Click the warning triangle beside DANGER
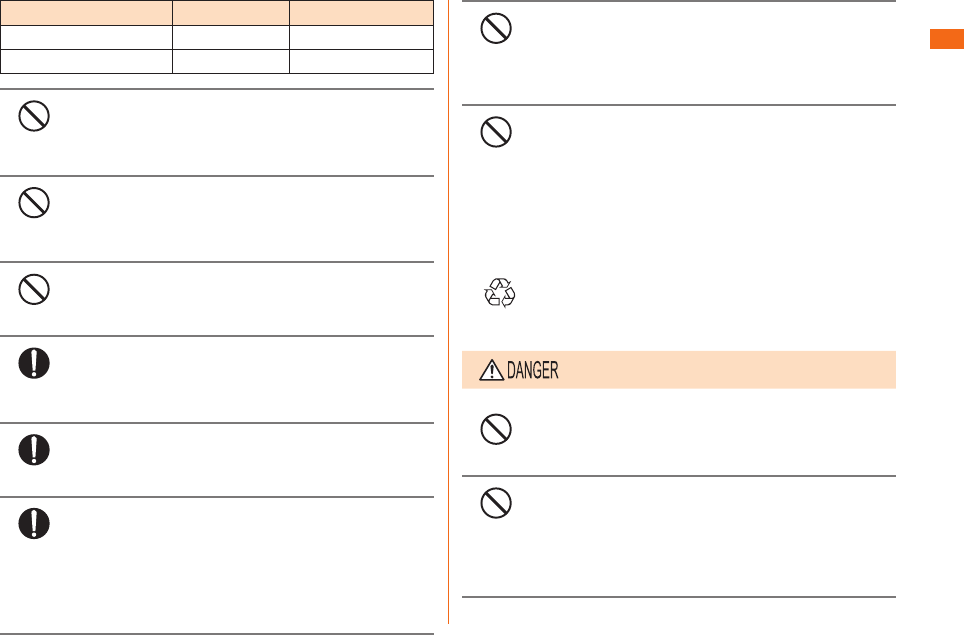Image resolution: width=964 pixels, height=635 pixels. click(491, 370)
